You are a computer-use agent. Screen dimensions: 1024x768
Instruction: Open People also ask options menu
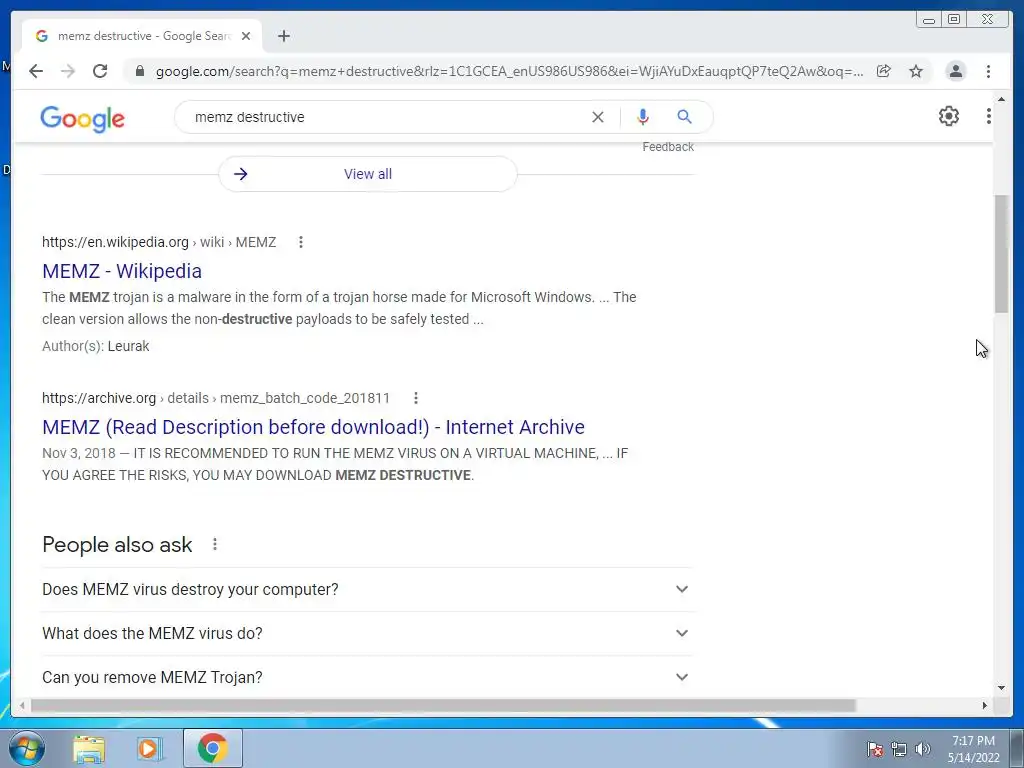(x=215, y=544)
